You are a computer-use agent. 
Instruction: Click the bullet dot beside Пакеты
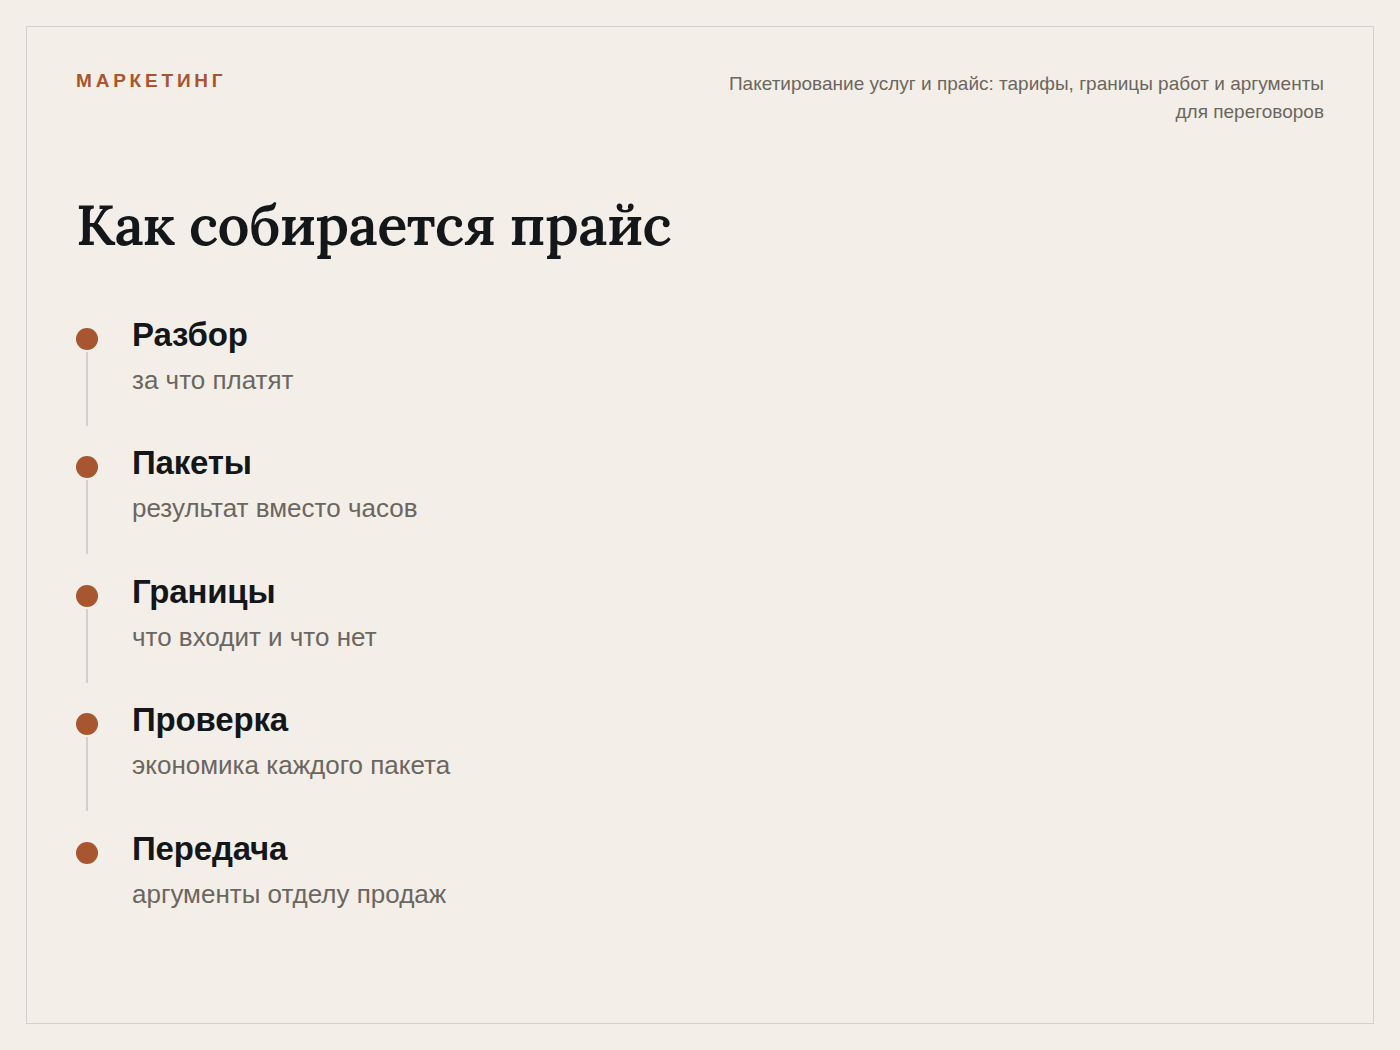tap(87, 467)
